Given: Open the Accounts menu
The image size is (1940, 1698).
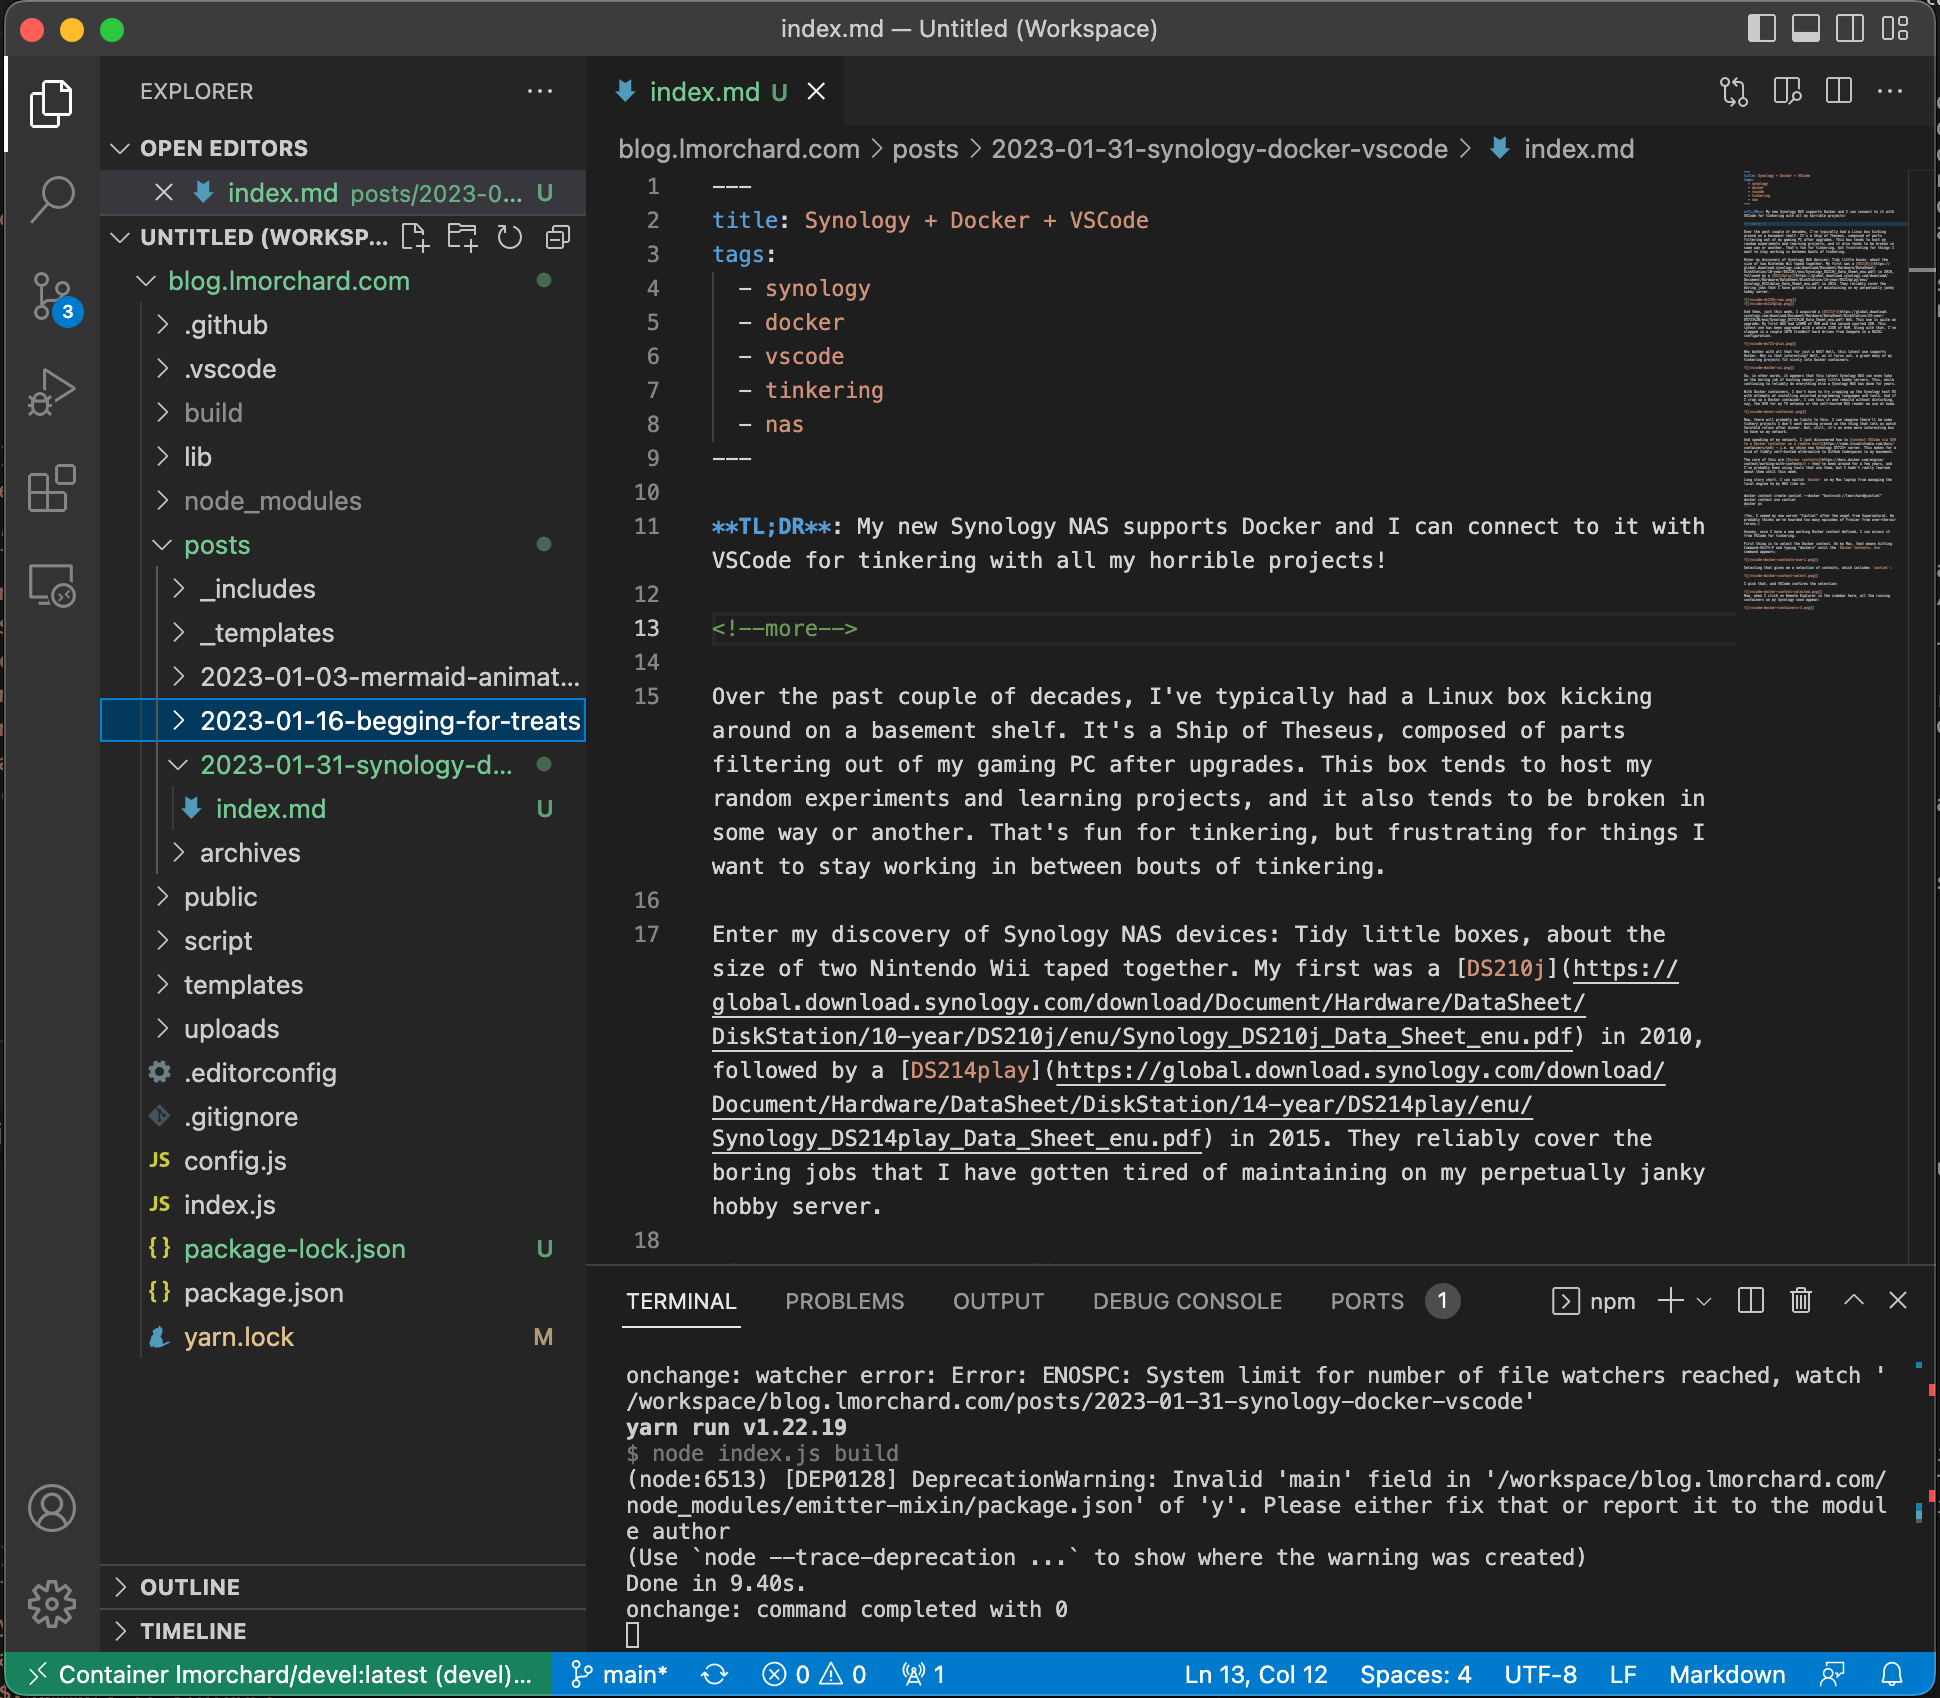Looking at the screenshot, I should point(51,1507).
